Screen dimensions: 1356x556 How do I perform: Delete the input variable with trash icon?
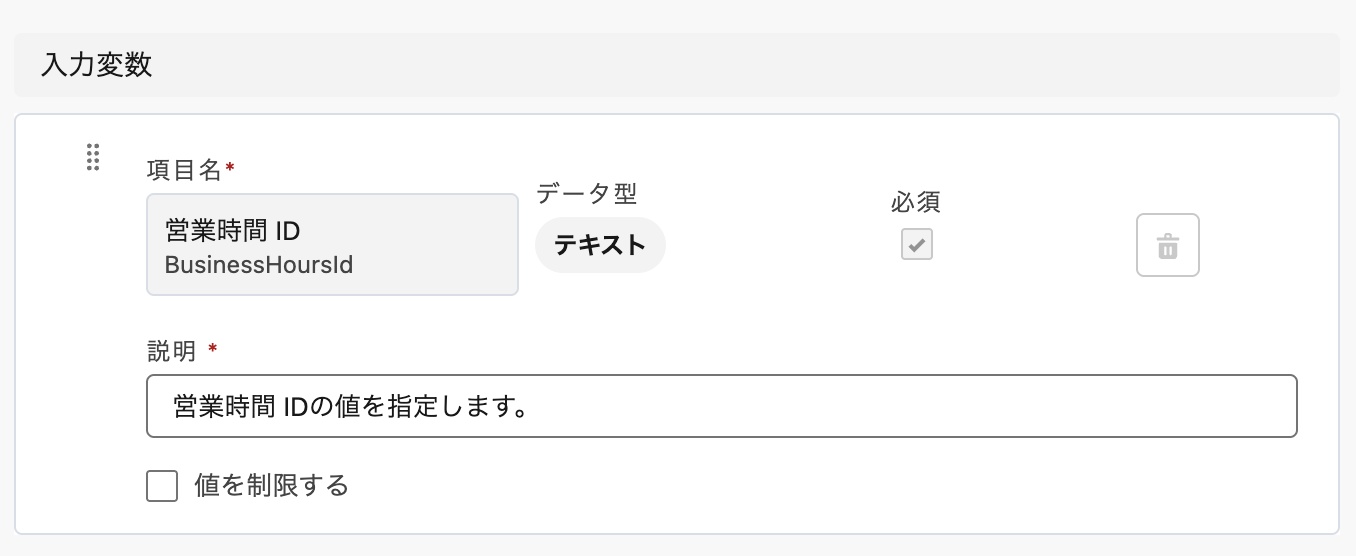coord(1167,245)
